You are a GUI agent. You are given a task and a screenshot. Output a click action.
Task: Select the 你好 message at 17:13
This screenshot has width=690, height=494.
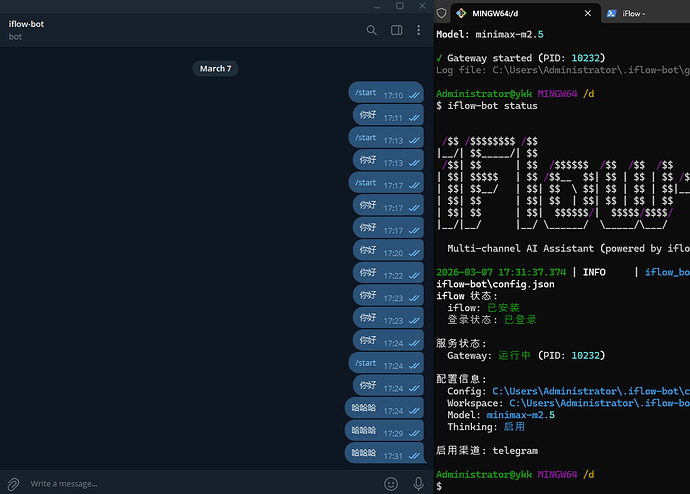coord(388,160)
